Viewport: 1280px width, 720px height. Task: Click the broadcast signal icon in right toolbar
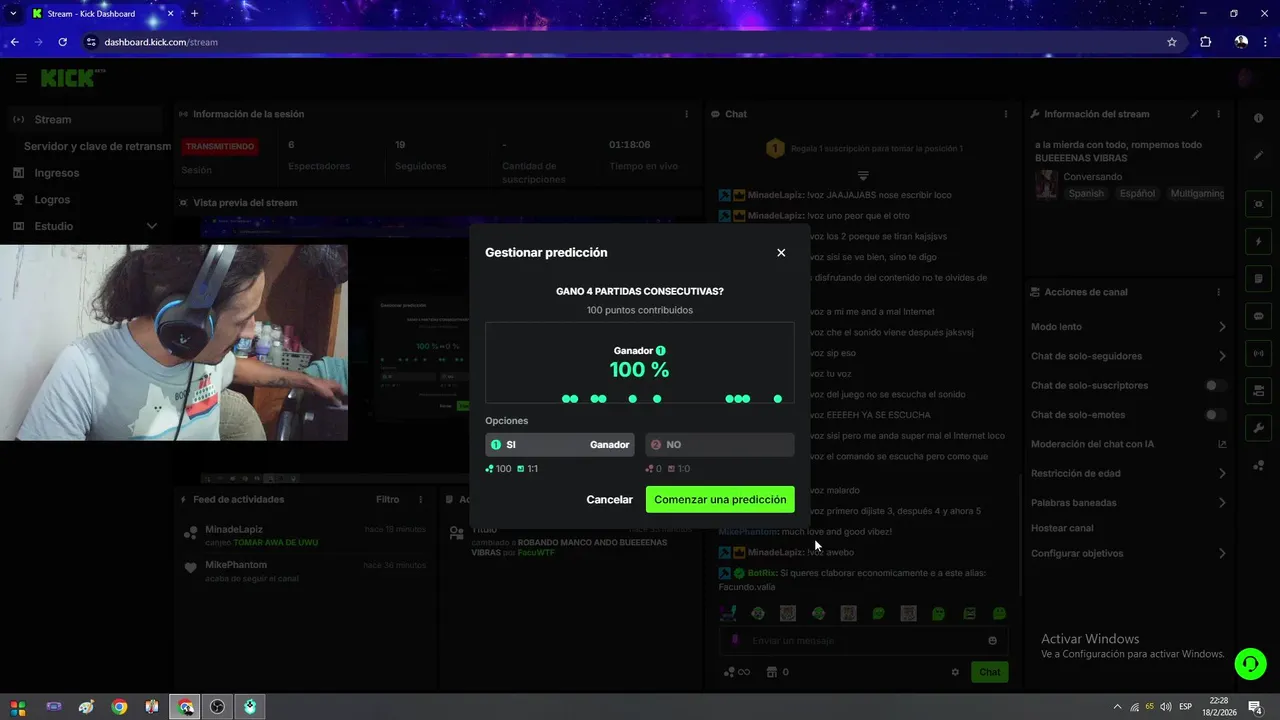pyautogui.click(x=1258, y=353)
